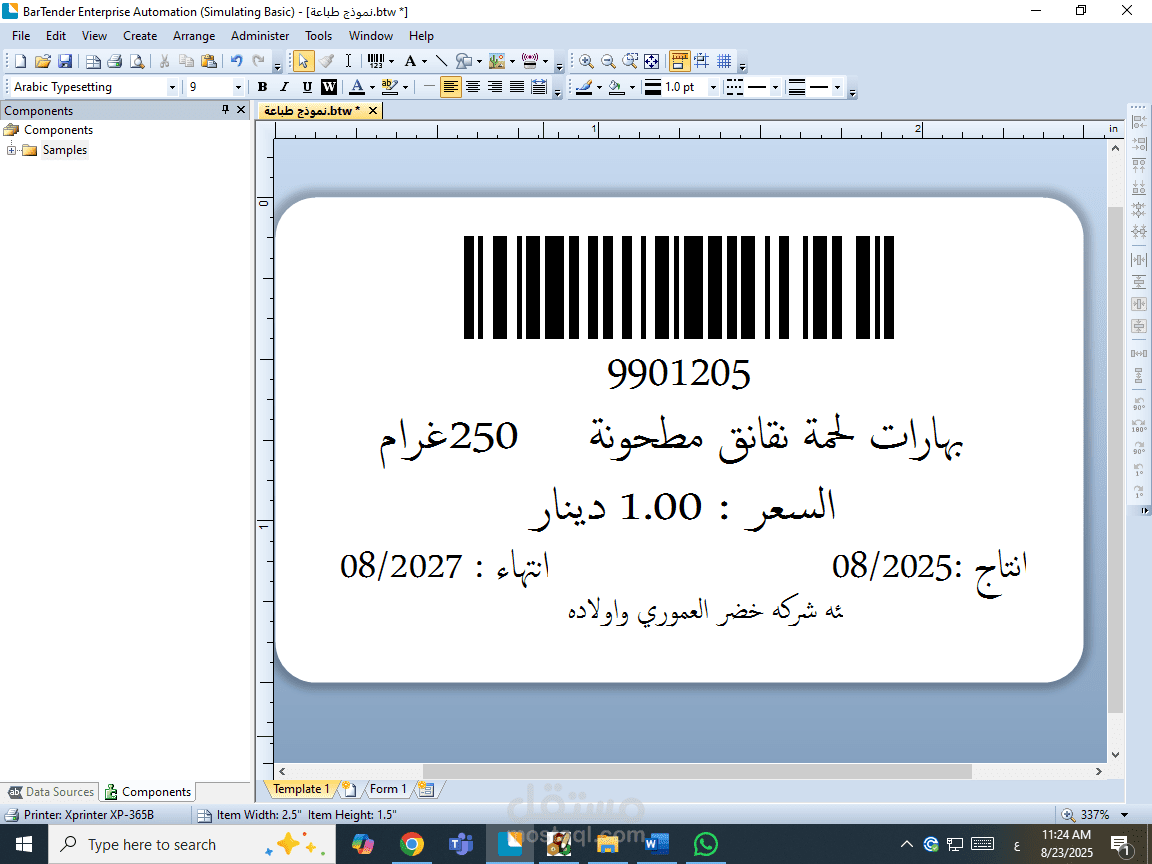The height and width of the screenshot is (864, 1152).
Task: Switch to the Form 1 tab
Action: pos(387,789)
